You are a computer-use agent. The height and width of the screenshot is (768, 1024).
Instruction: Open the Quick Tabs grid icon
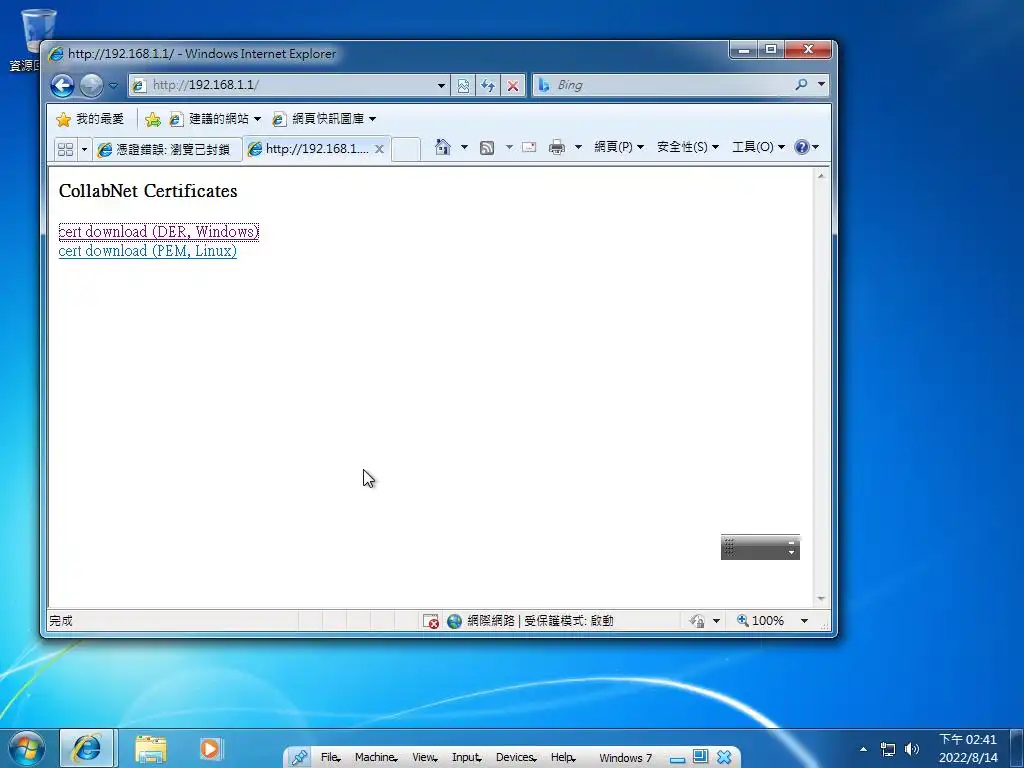point(65,150)
